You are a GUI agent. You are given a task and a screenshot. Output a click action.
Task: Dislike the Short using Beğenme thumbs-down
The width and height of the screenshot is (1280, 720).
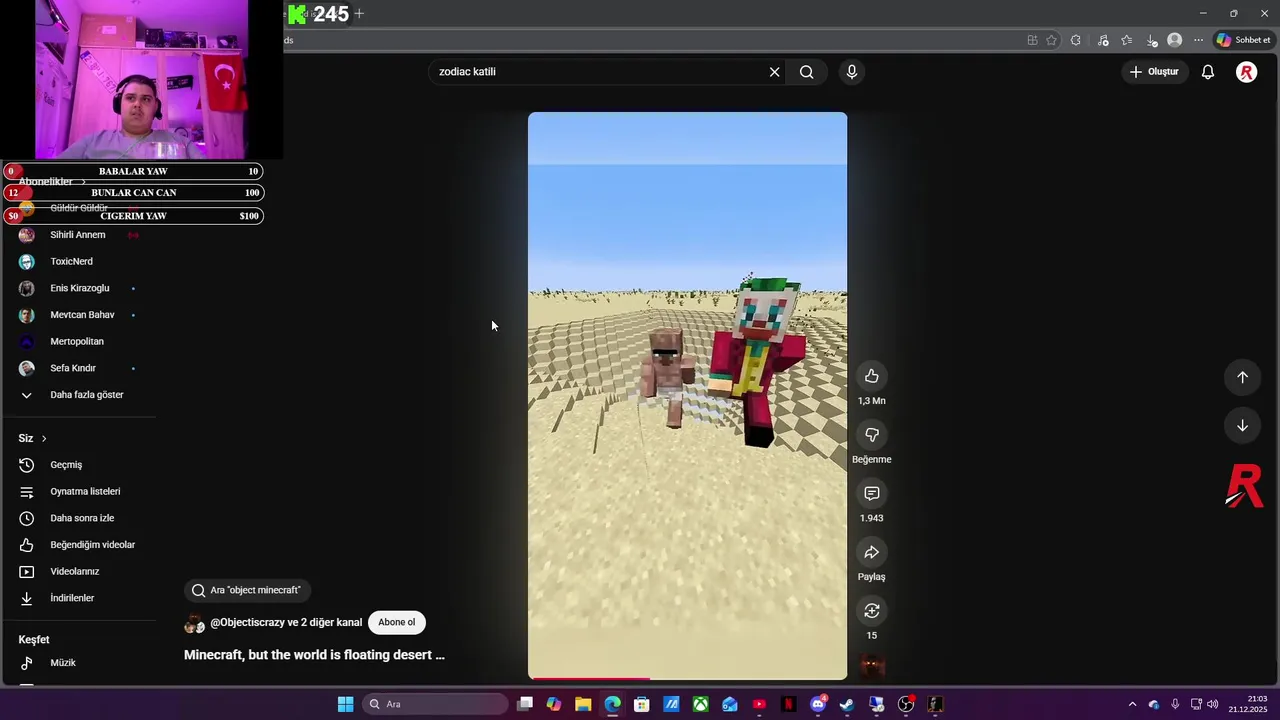click(x=872, y=435)
